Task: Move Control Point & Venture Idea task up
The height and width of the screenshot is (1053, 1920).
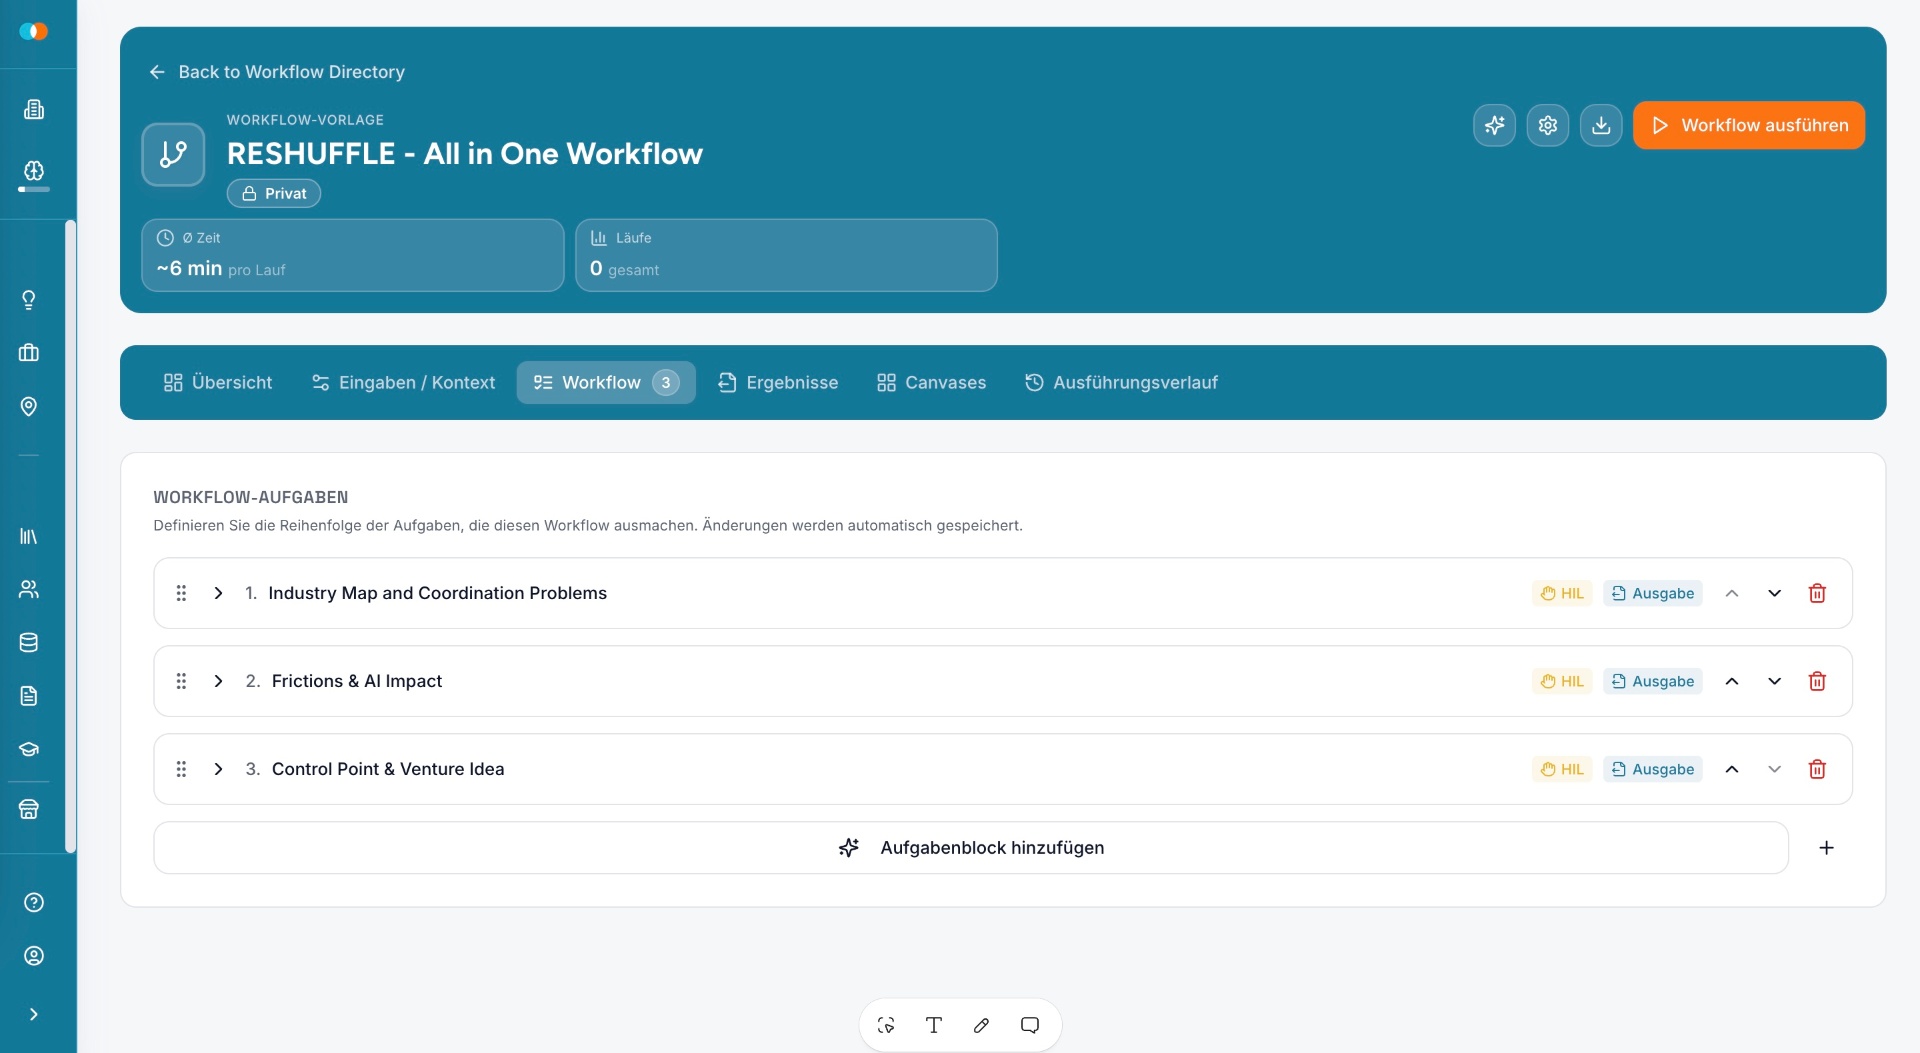Action: (1732, 769)
